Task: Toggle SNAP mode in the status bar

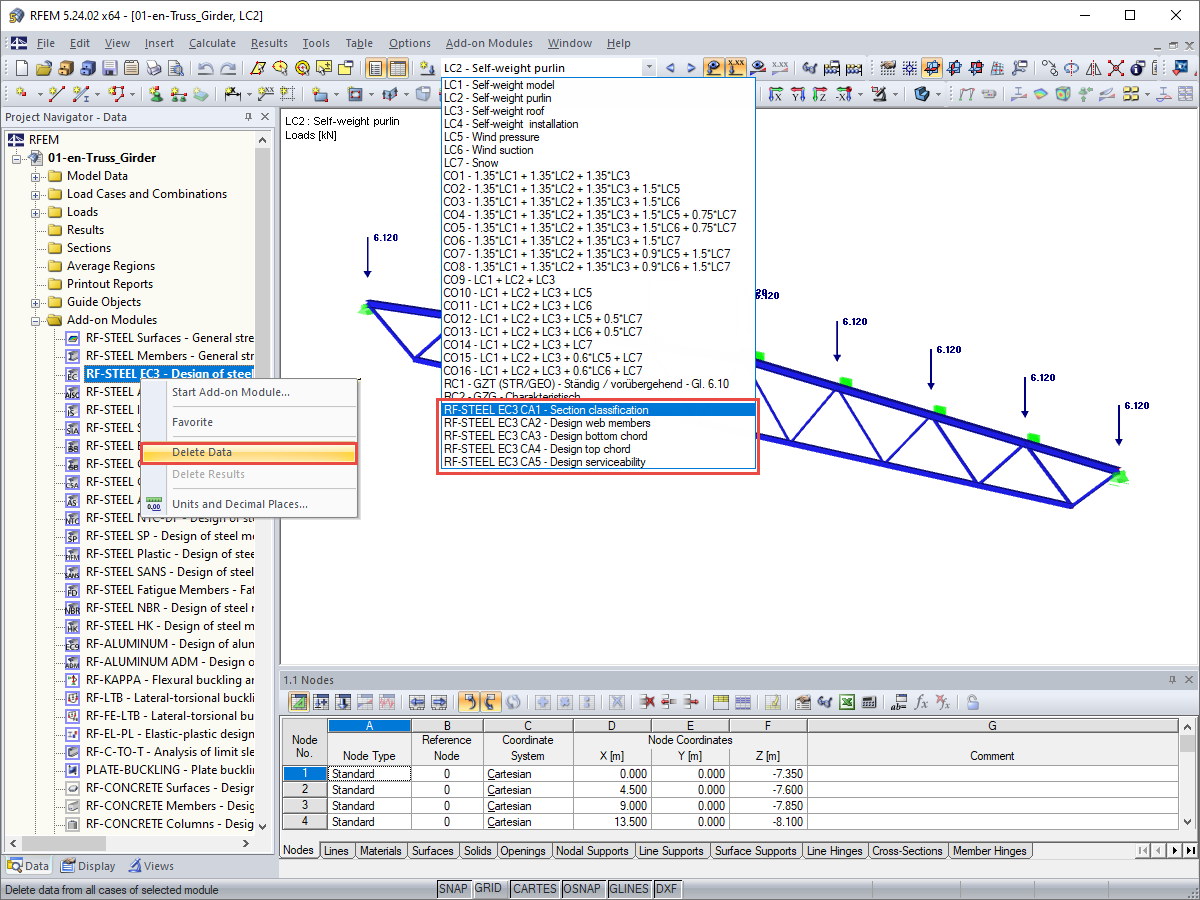Action: pos(453,888)
